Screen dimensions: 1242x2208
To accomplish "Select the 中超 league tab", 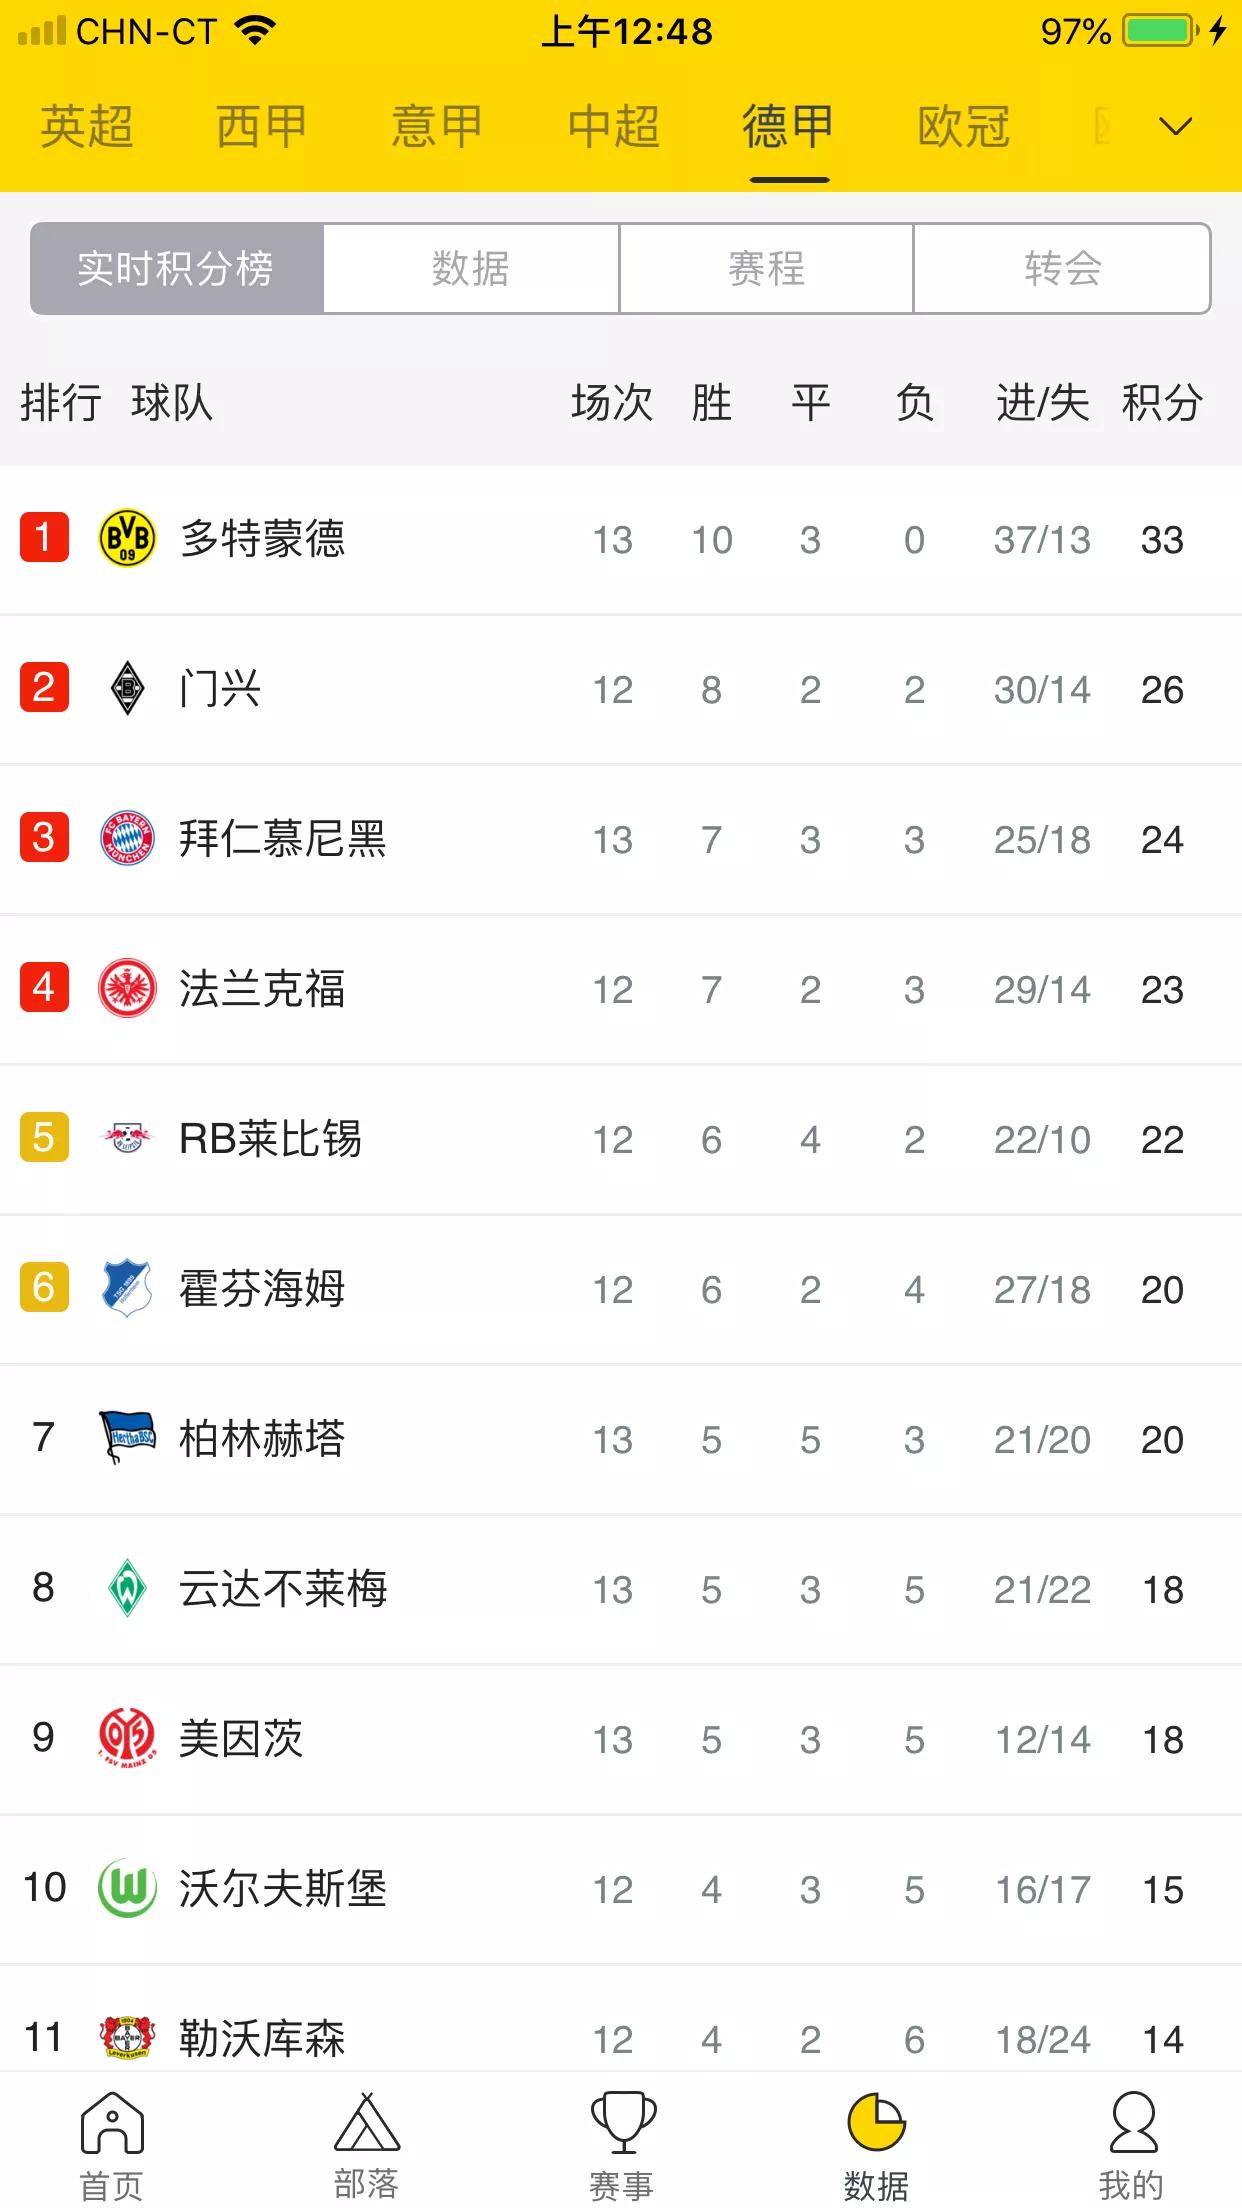I will coord(613,126).
